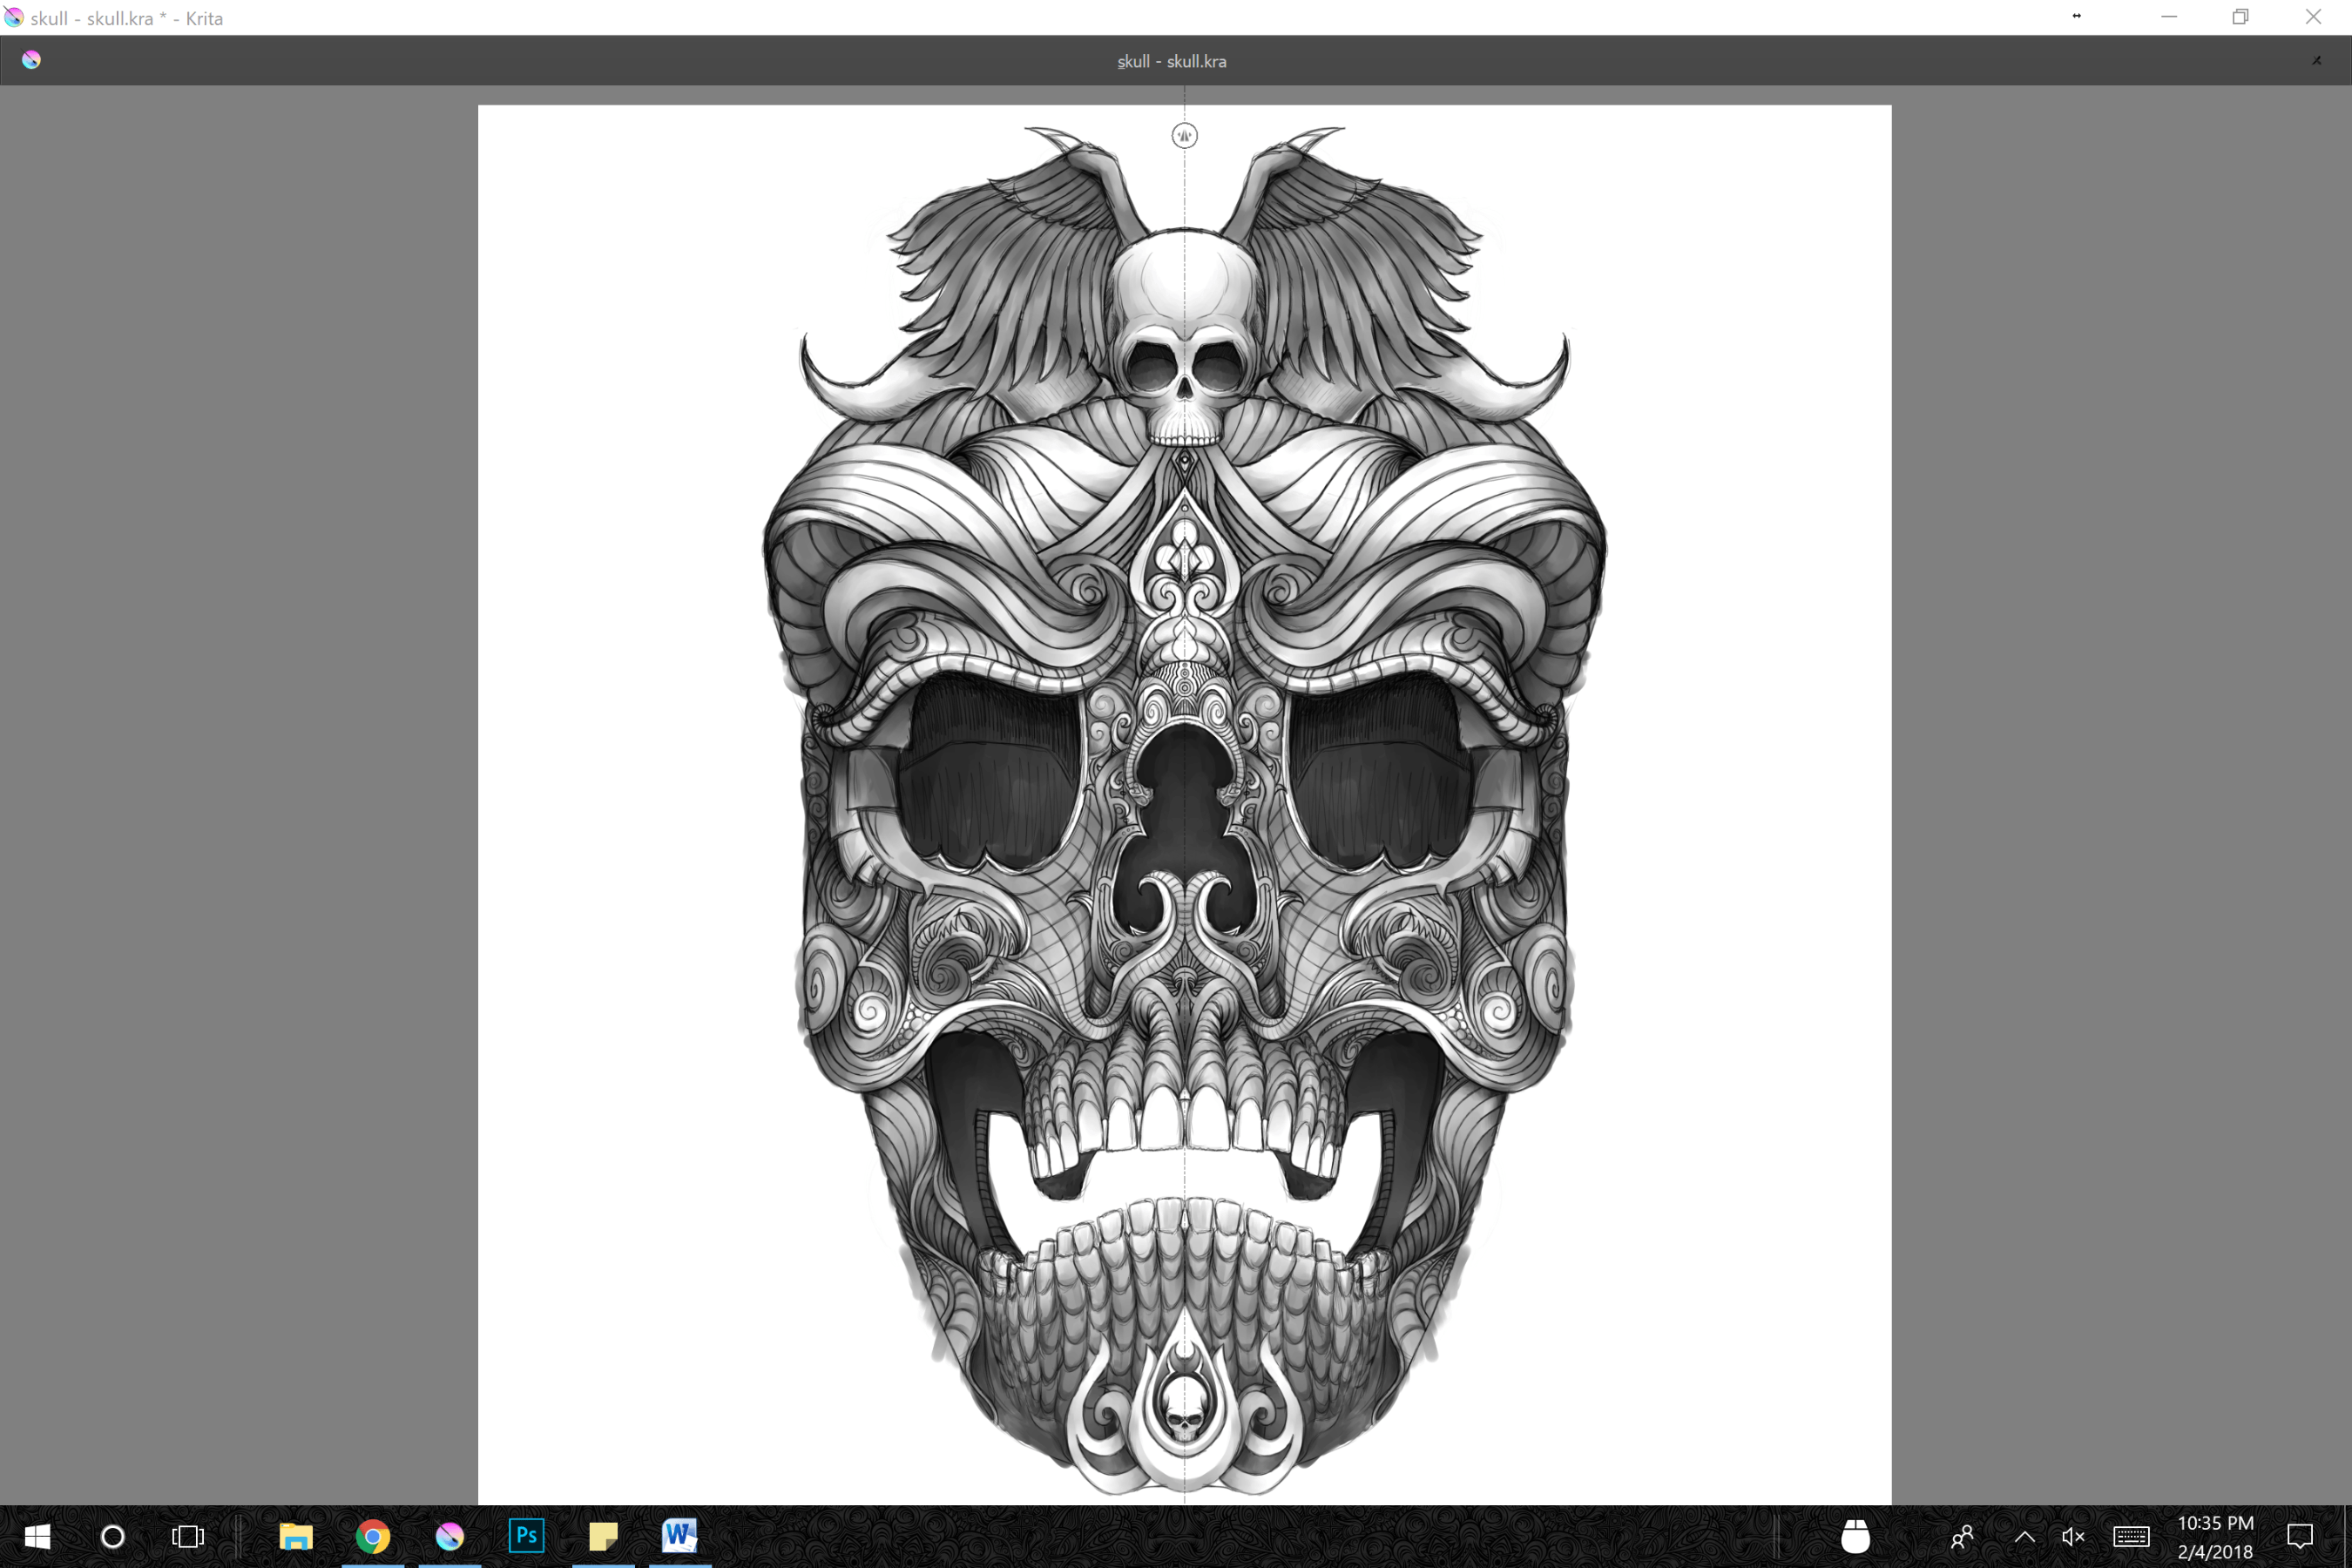Expand hidden system tray icons chevron
The image size is (2352, 1568).
click(2024, 1536)
